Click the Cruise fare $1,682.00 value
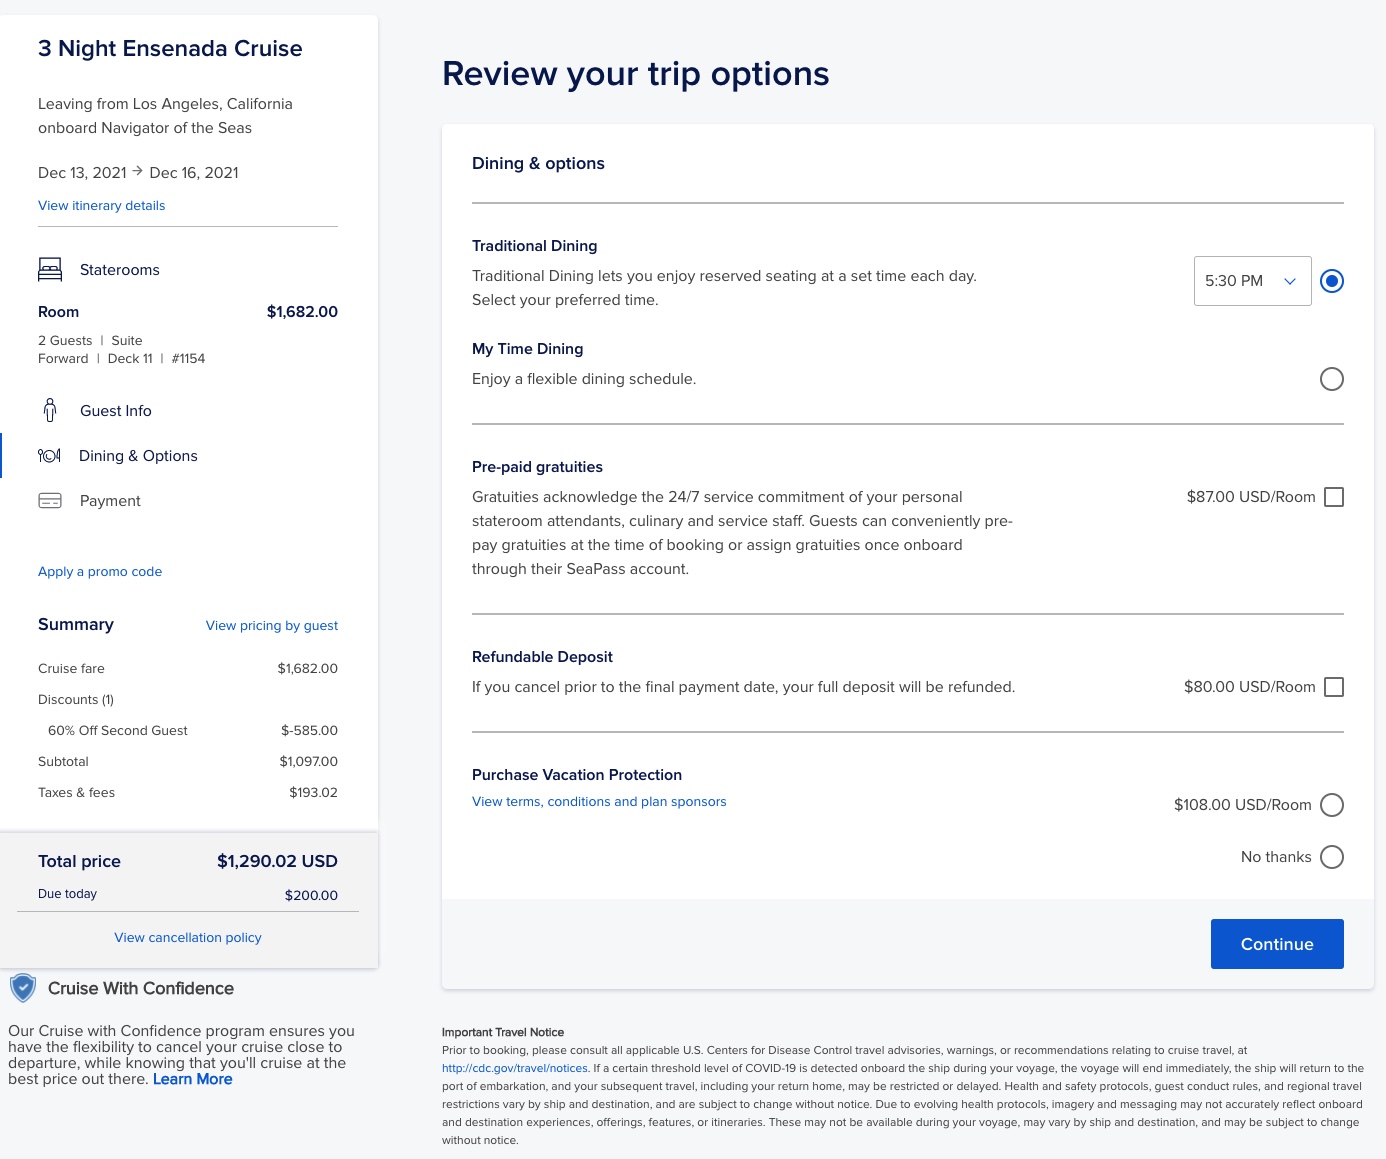 308,668
